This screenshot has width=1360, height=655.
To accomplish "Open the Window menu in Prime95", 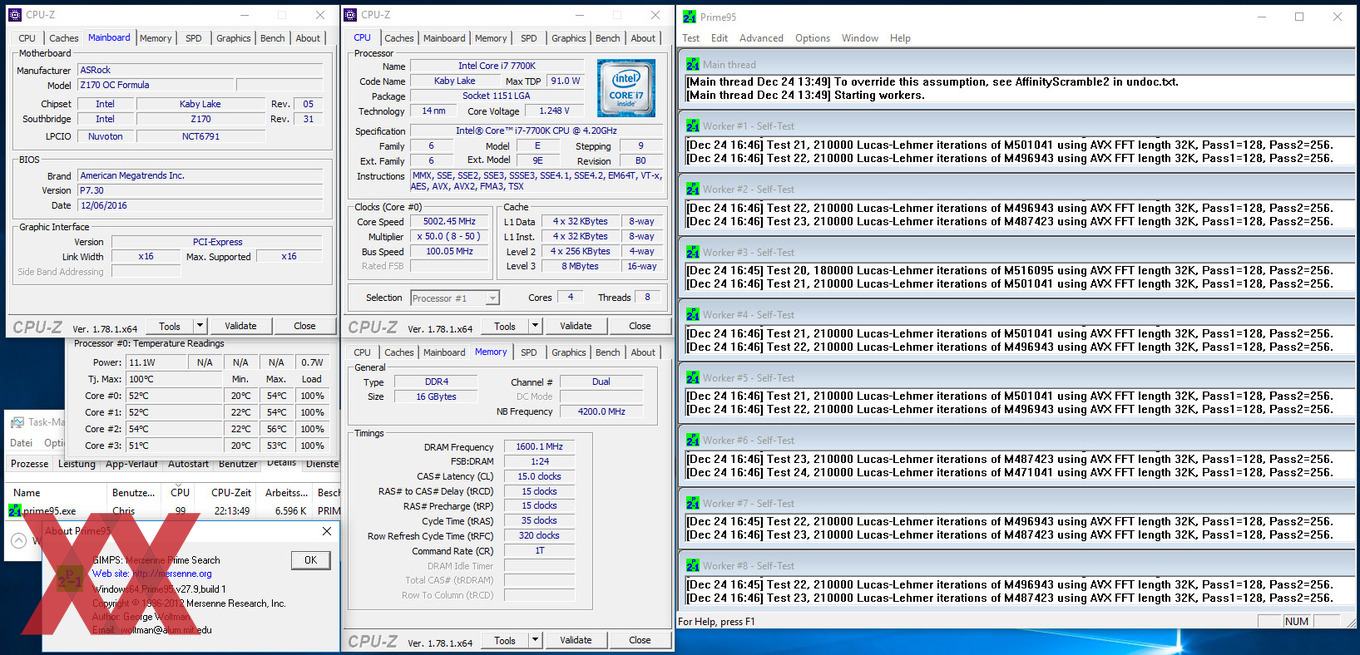I will point(860,38).
